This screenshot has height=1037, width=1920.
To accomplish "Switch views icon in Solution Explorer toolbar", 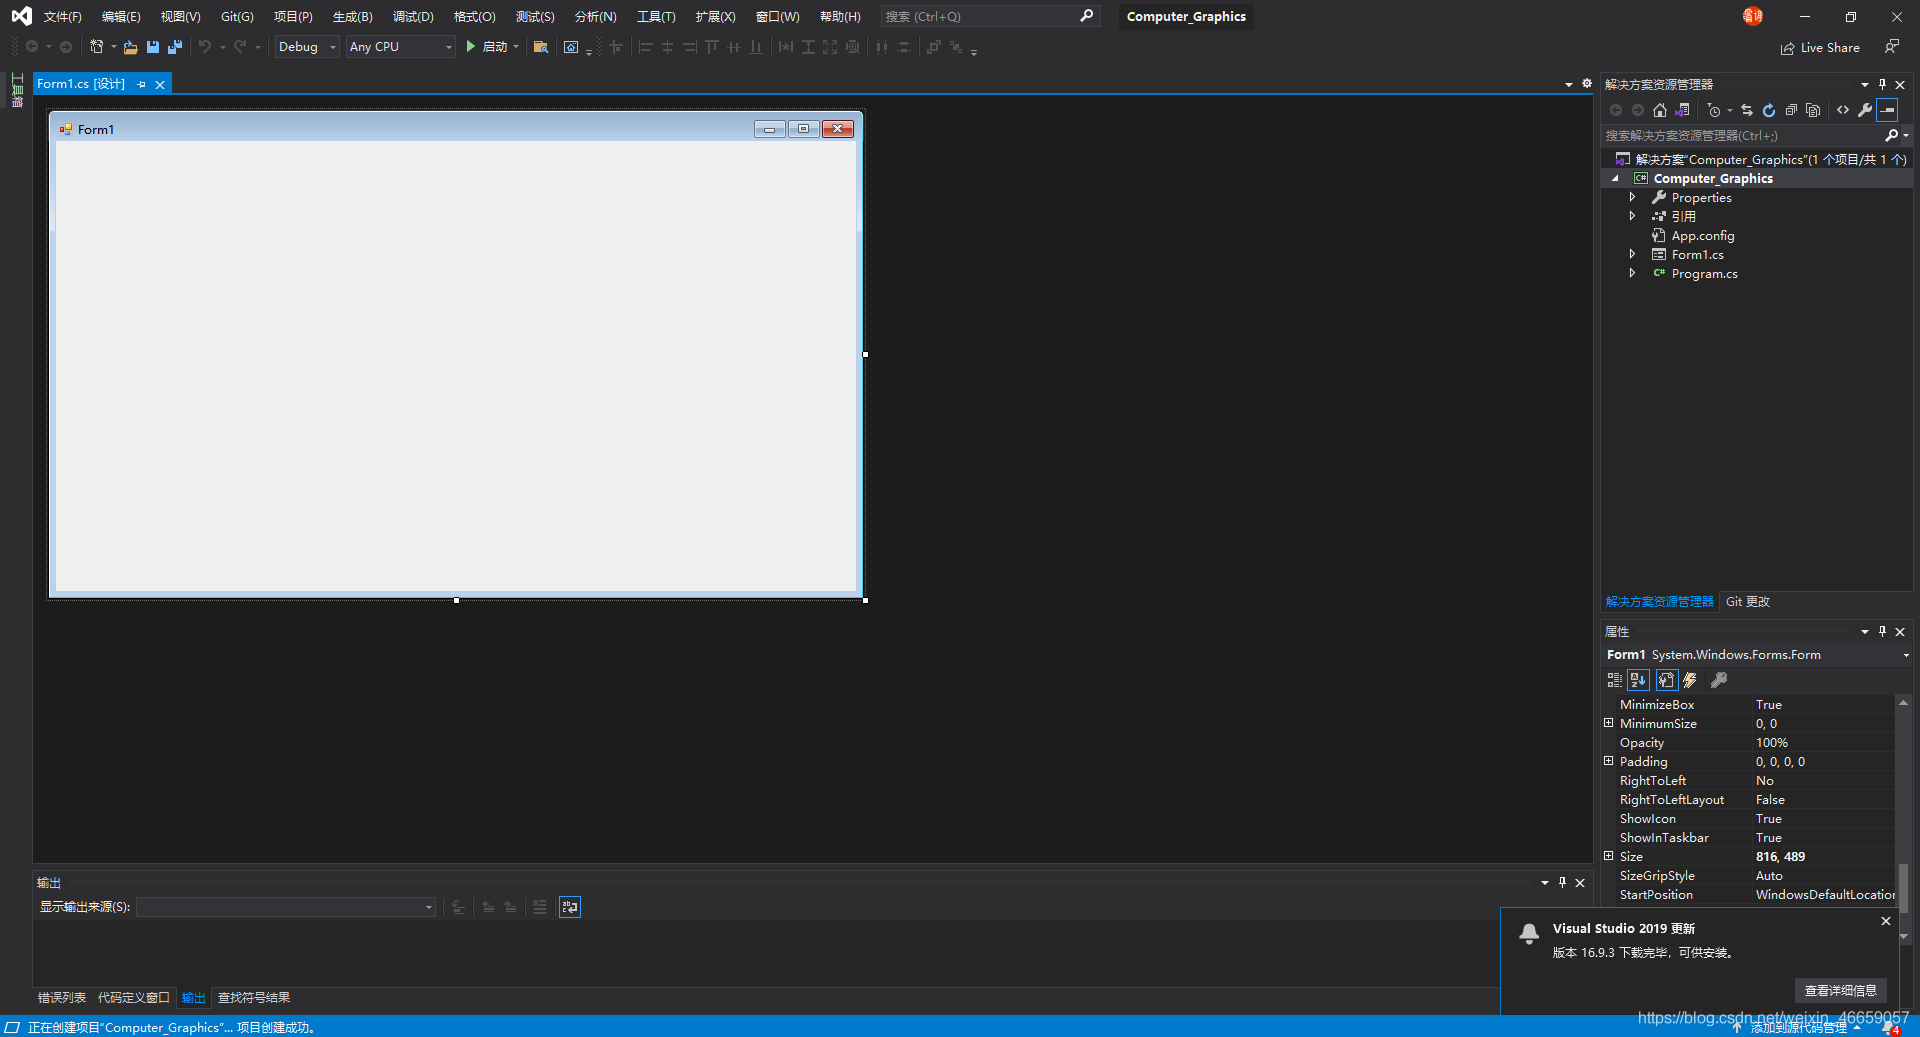I will pos(1683,110).
